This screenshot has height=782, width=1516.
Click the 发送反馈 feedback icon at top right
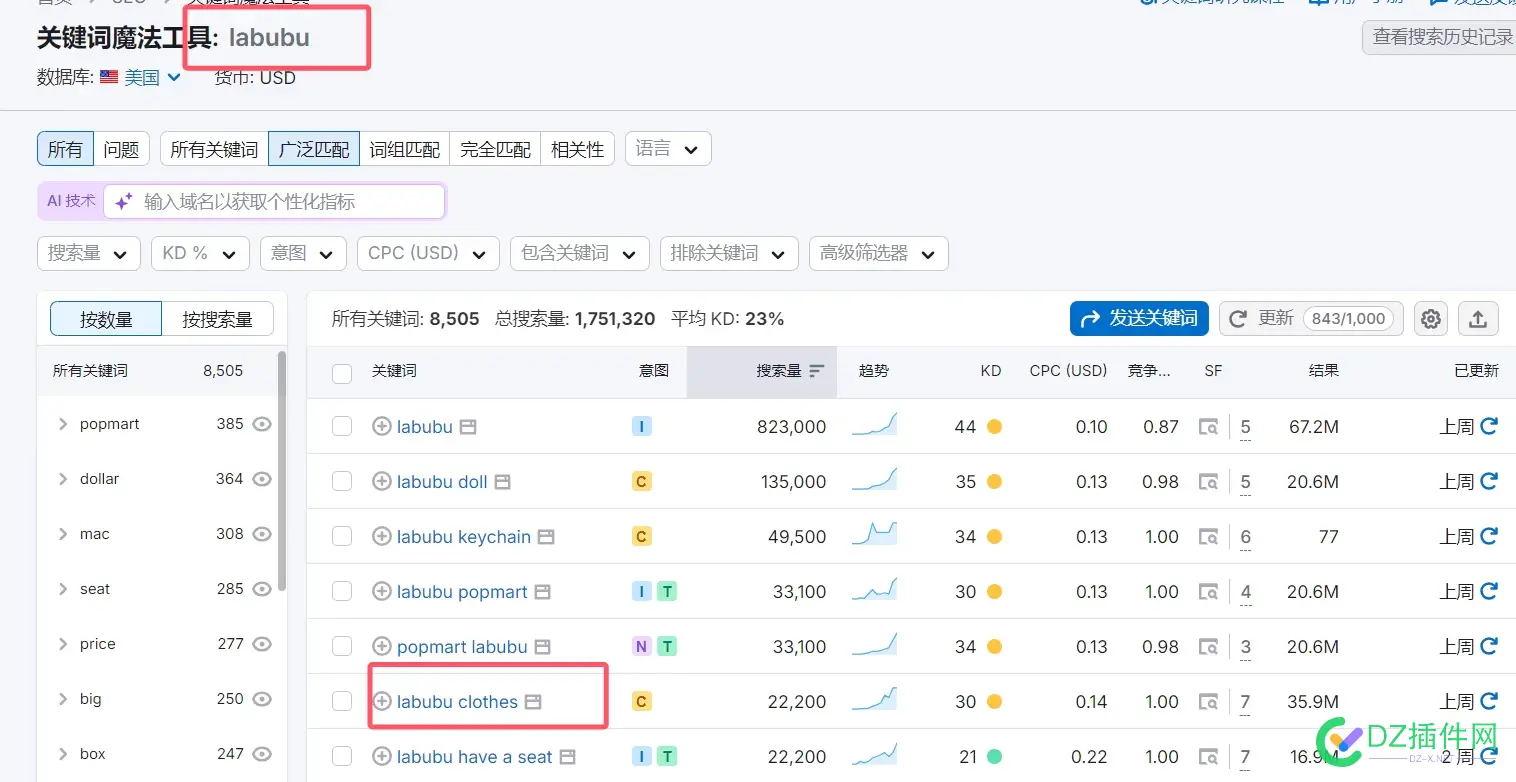pyautogui.click(x=1440, y=2)
